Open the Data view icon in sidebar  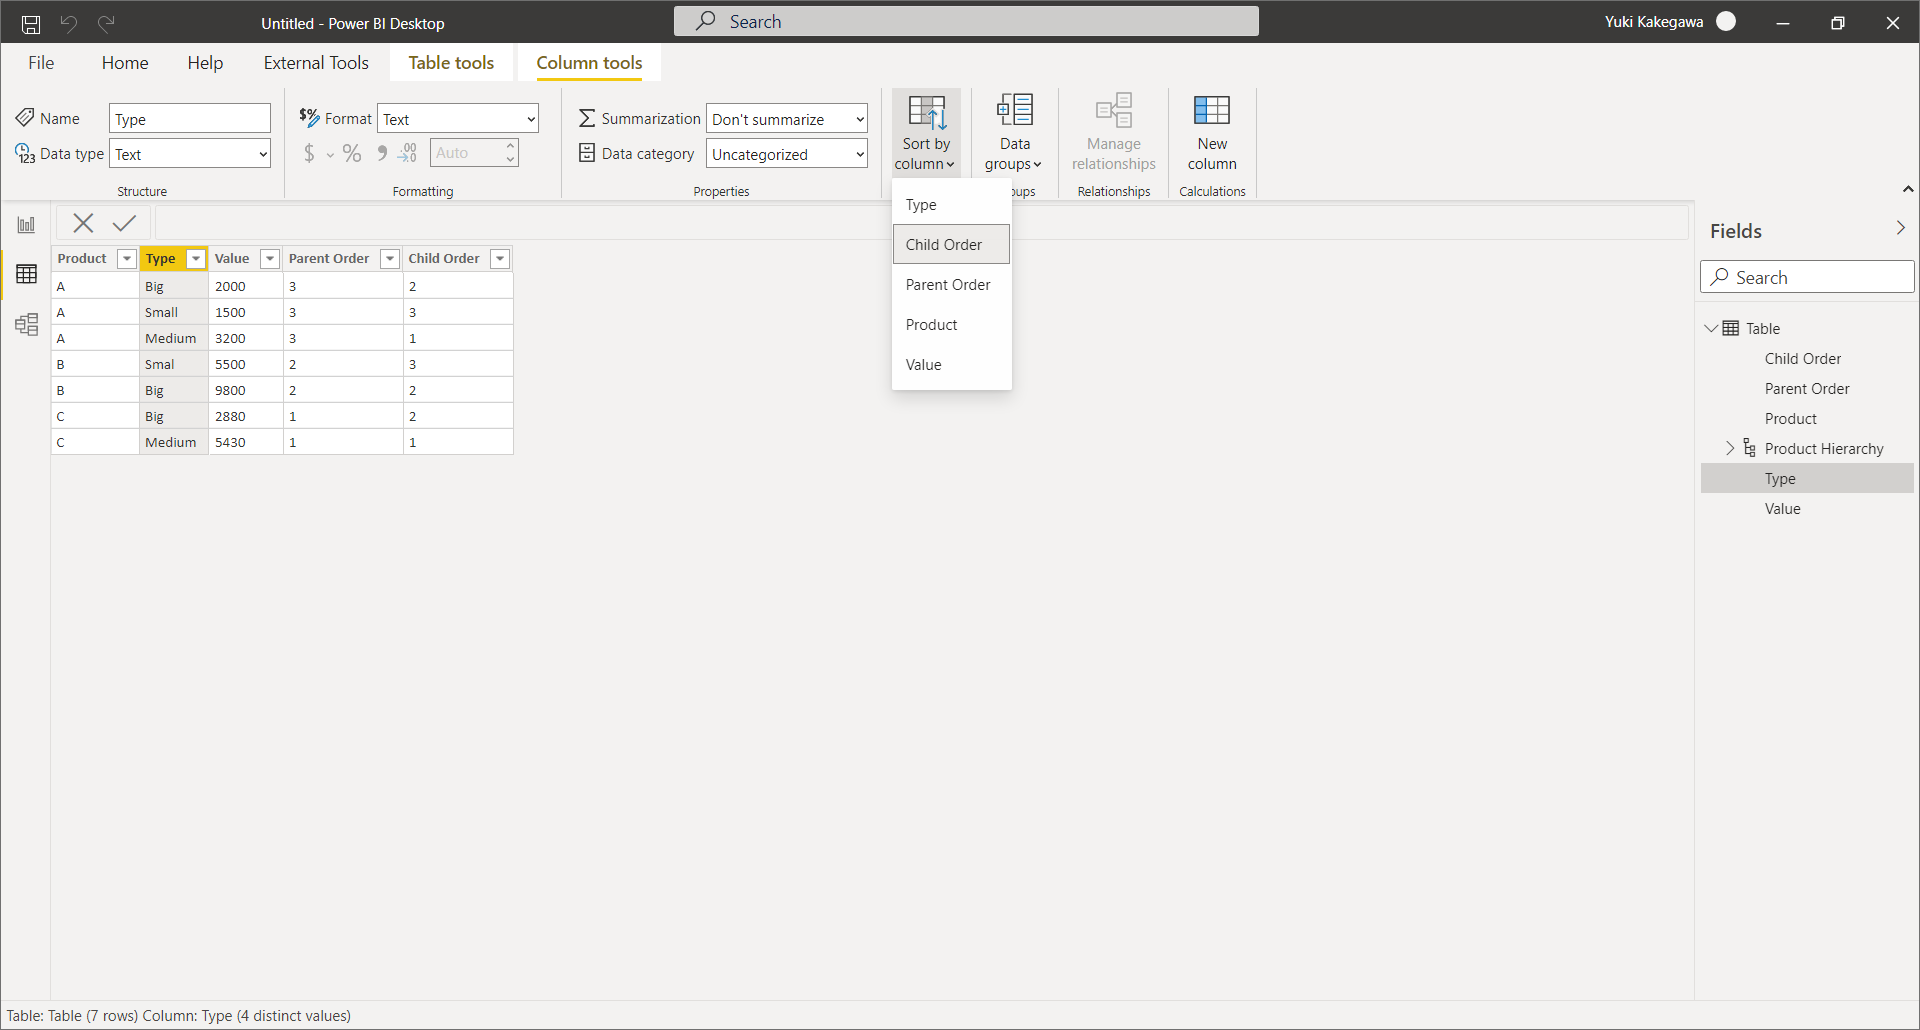(x=26, y=274)
